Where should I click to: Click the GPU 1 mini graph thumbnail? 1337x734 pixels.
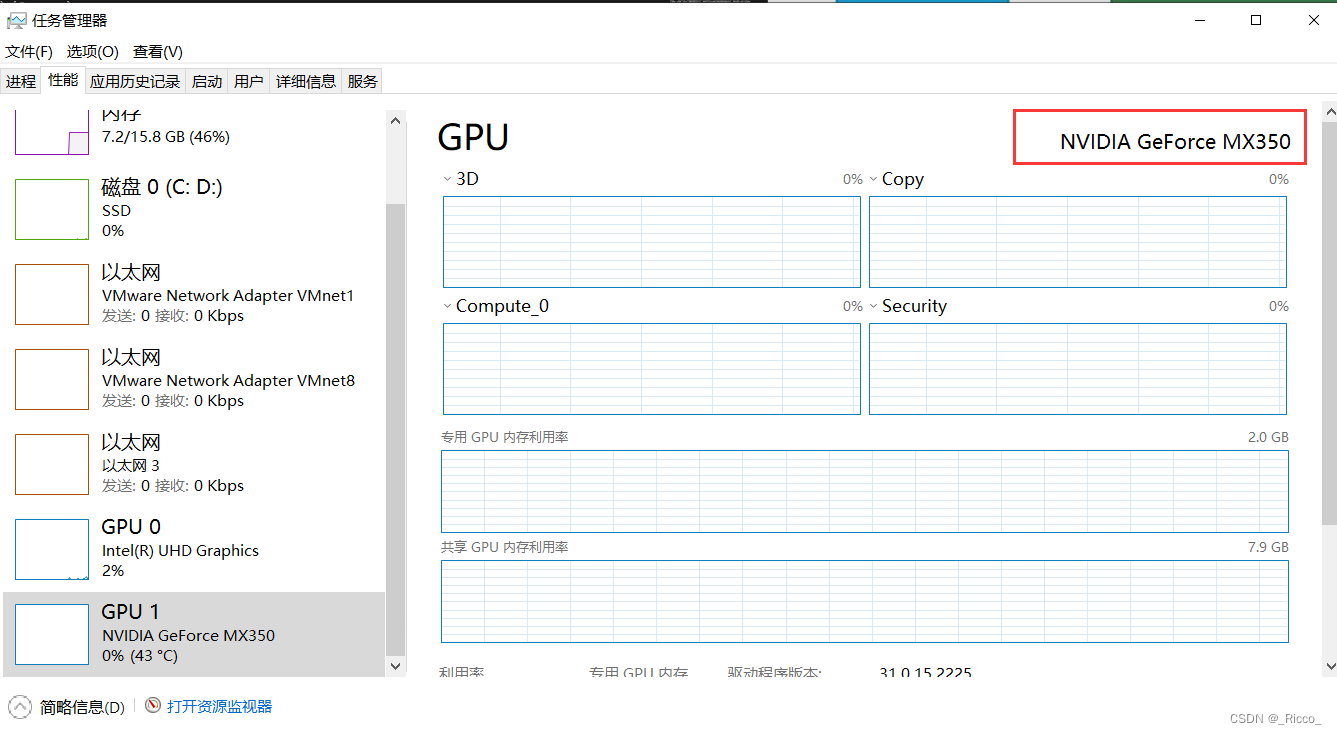tap(52, 635)
